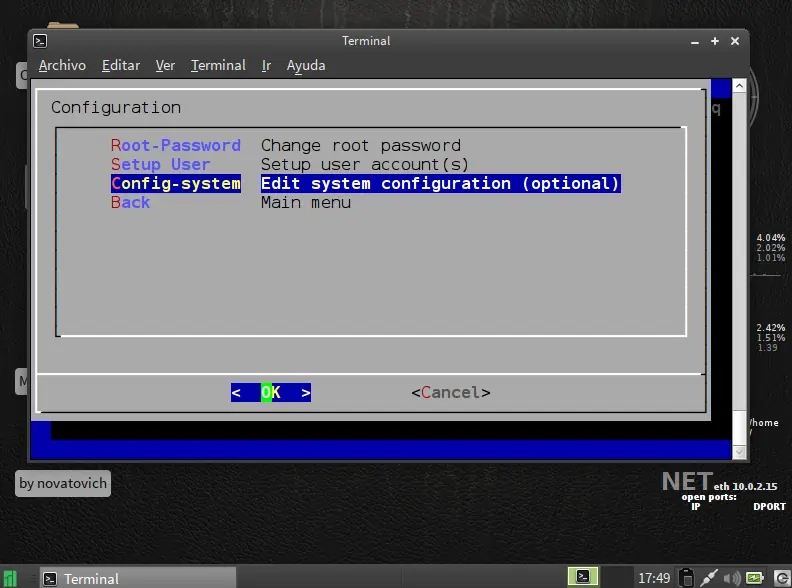Click 'Edit system configuration (optional)' text
Image resolution: width=792 pixels, height=588 pixels.
[x=440, y=183]
